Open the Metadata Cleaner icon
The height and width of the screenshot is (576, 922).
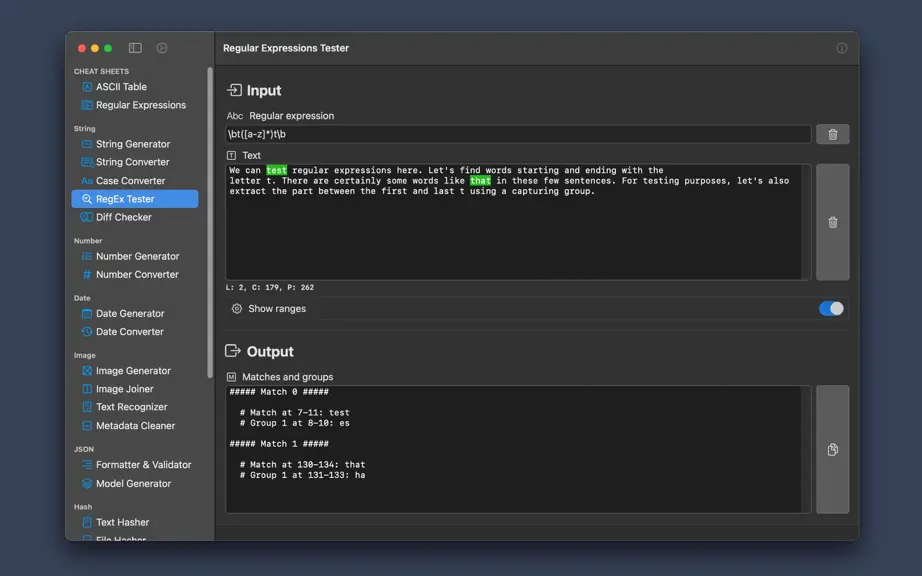pos(86,426)
